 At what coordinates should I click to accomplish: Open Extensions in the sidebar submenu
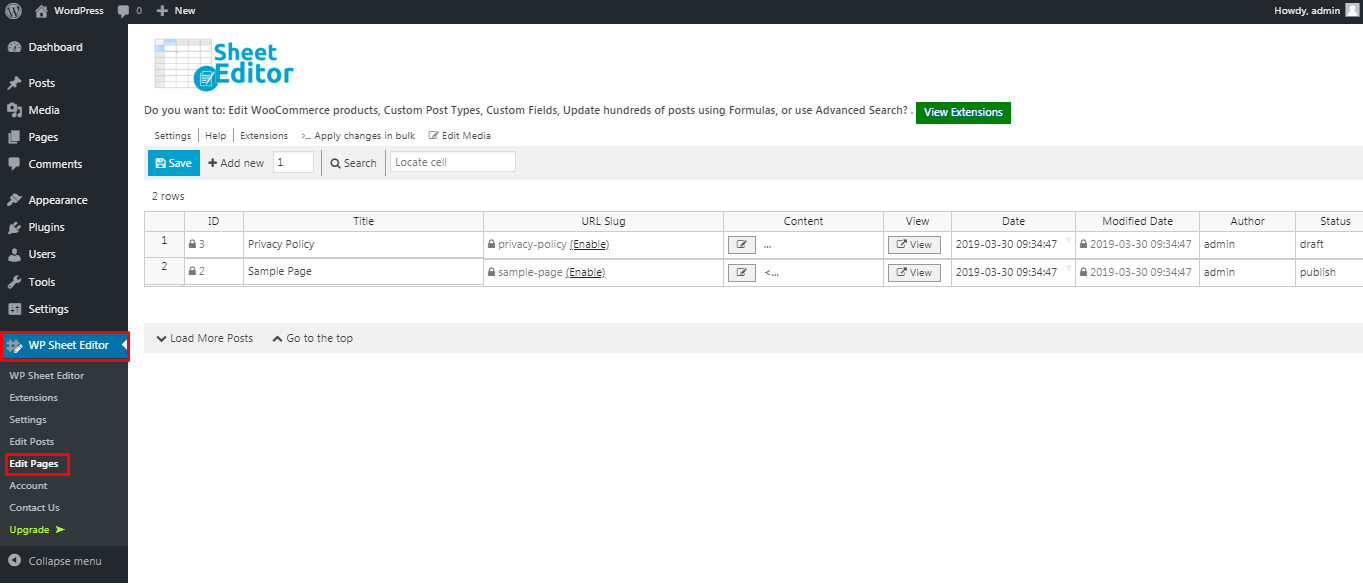point(34,398)
